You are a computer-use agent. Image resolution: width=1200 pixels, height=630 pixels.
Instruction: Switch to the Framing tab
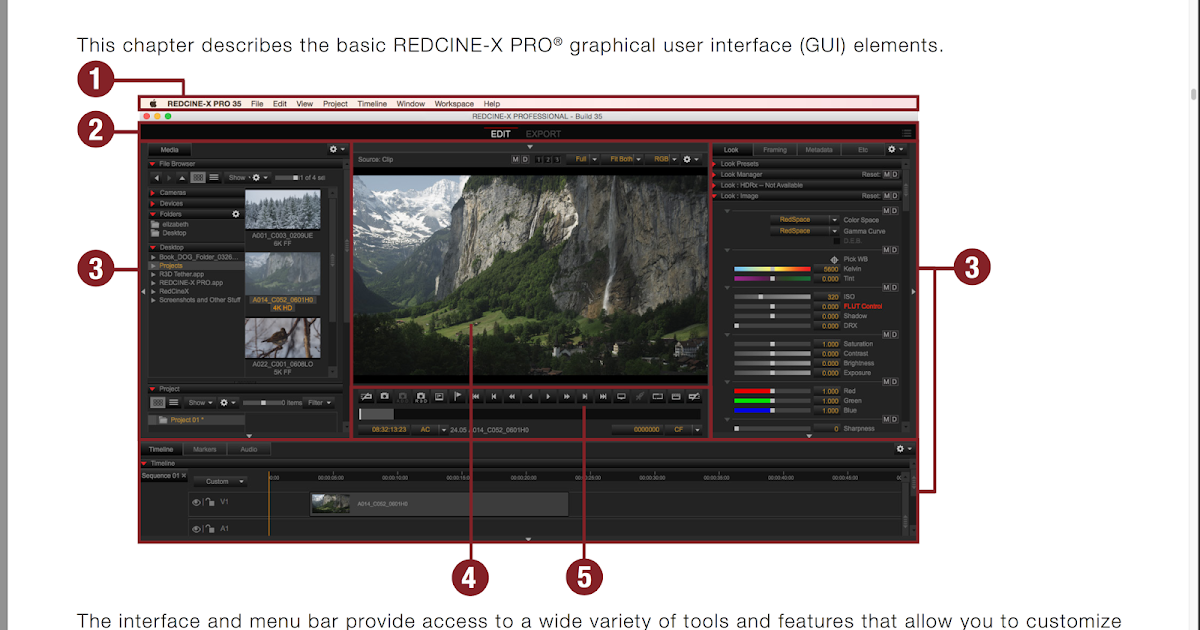[775, 150]
